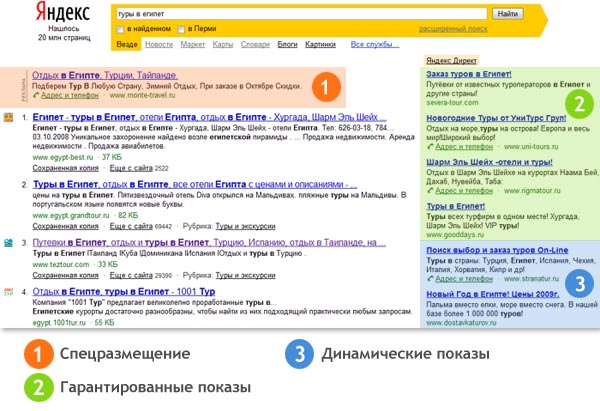
Task: Click the egypt.1001tur.ru URL text
Action: click(x=59, y=323)
